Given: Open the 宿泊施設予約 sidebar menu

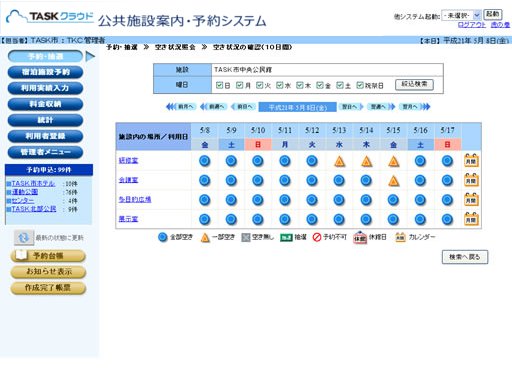Looking at the screenshot, I should coord(45,72).
